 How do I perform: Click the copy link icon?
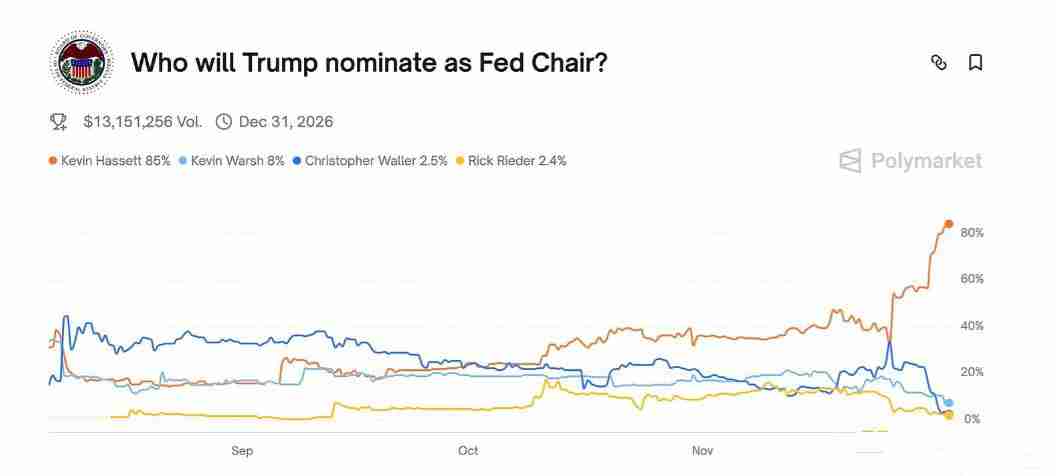click(x=938, y=63)
